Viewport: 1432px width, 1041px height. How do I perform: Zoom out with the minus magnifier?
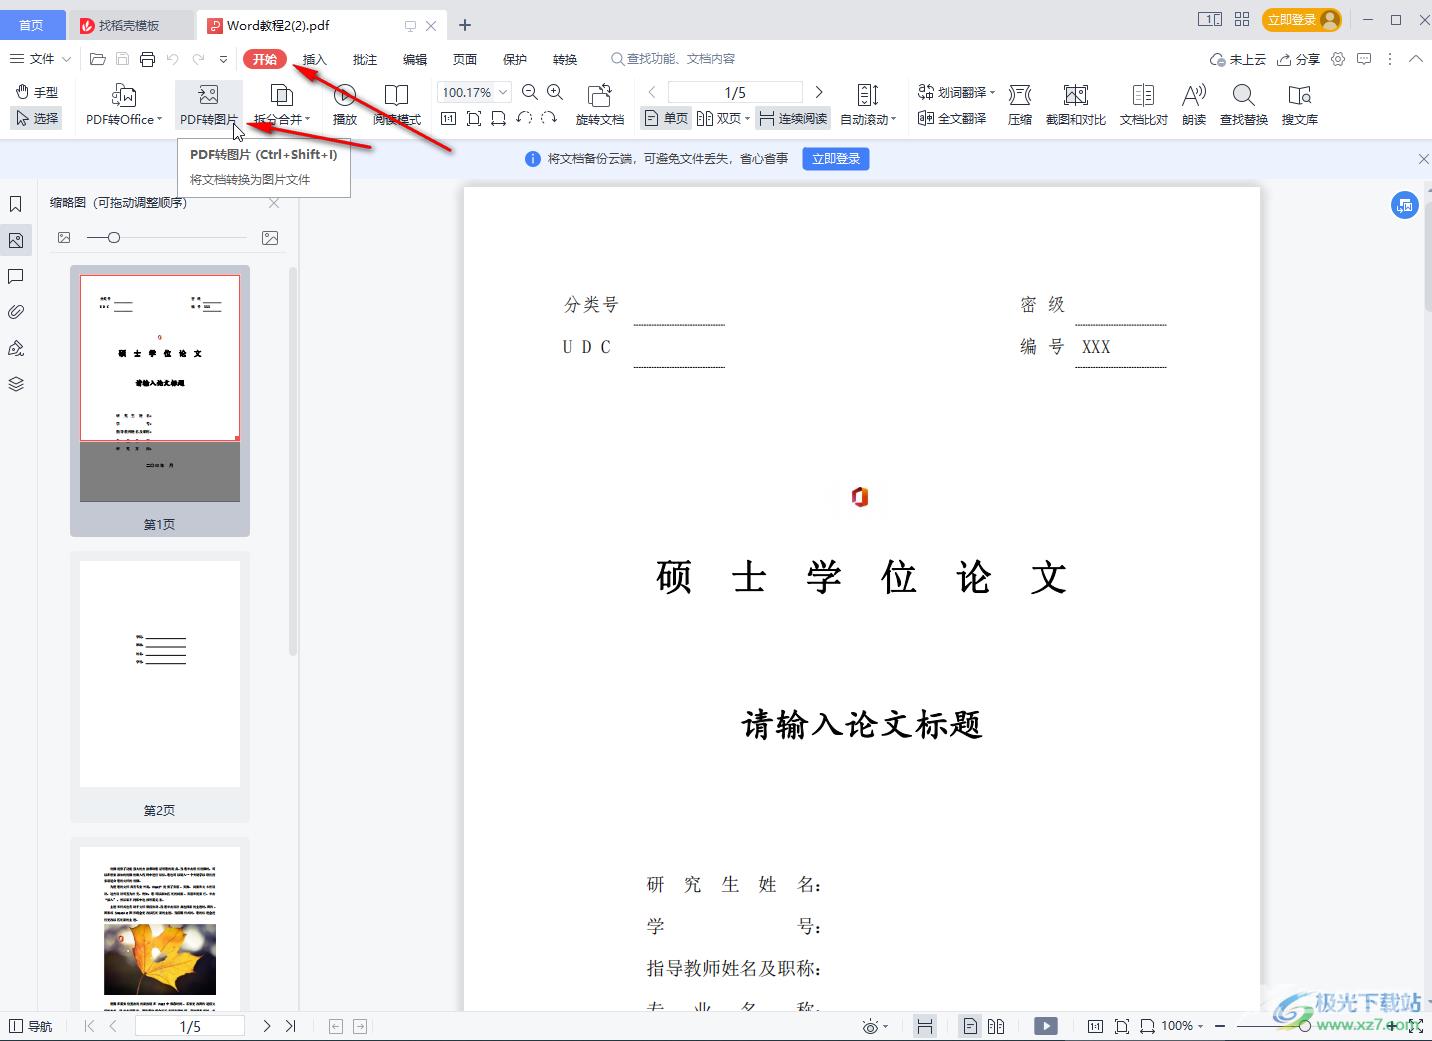coord(530,92)
